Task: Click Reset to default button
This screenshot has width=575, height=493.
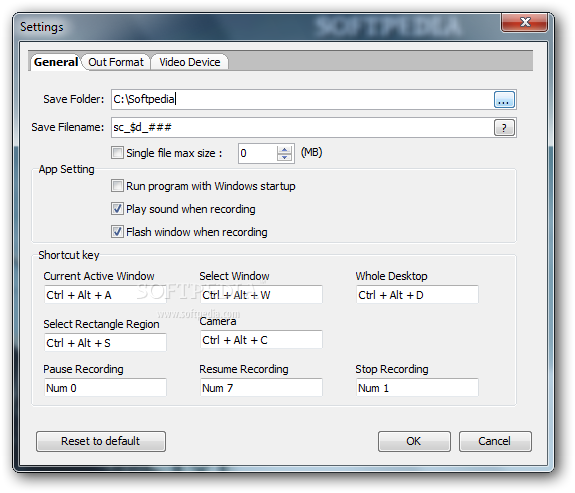Action: pyautogui.click(x=101, y=441)
